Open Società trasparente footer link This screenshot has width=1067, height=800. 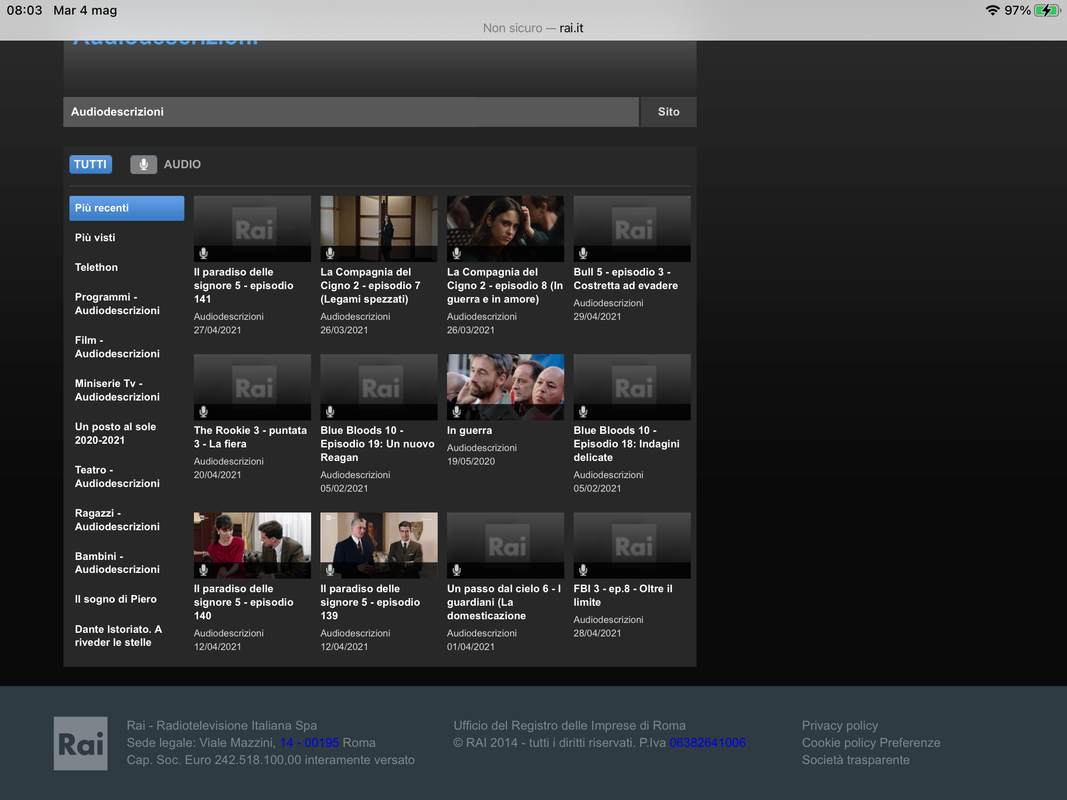[x=855, y=760]
